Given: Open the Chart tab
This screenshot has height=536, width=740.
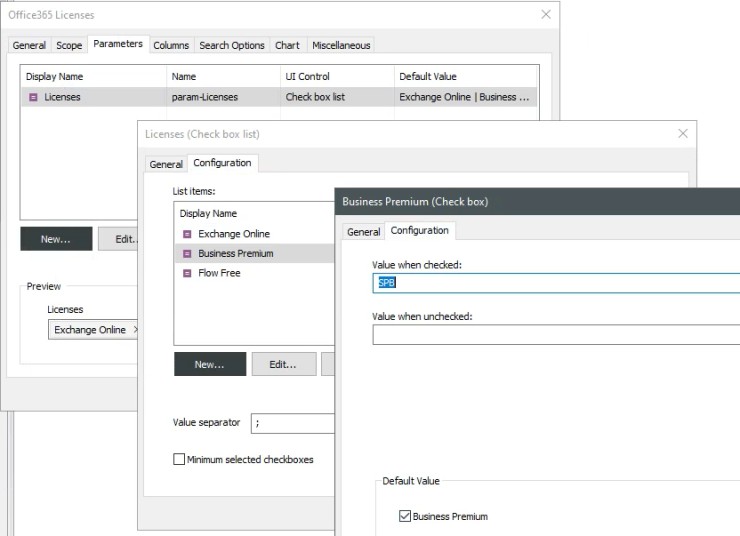Looking at the screenshot, I should click(287, 45).
